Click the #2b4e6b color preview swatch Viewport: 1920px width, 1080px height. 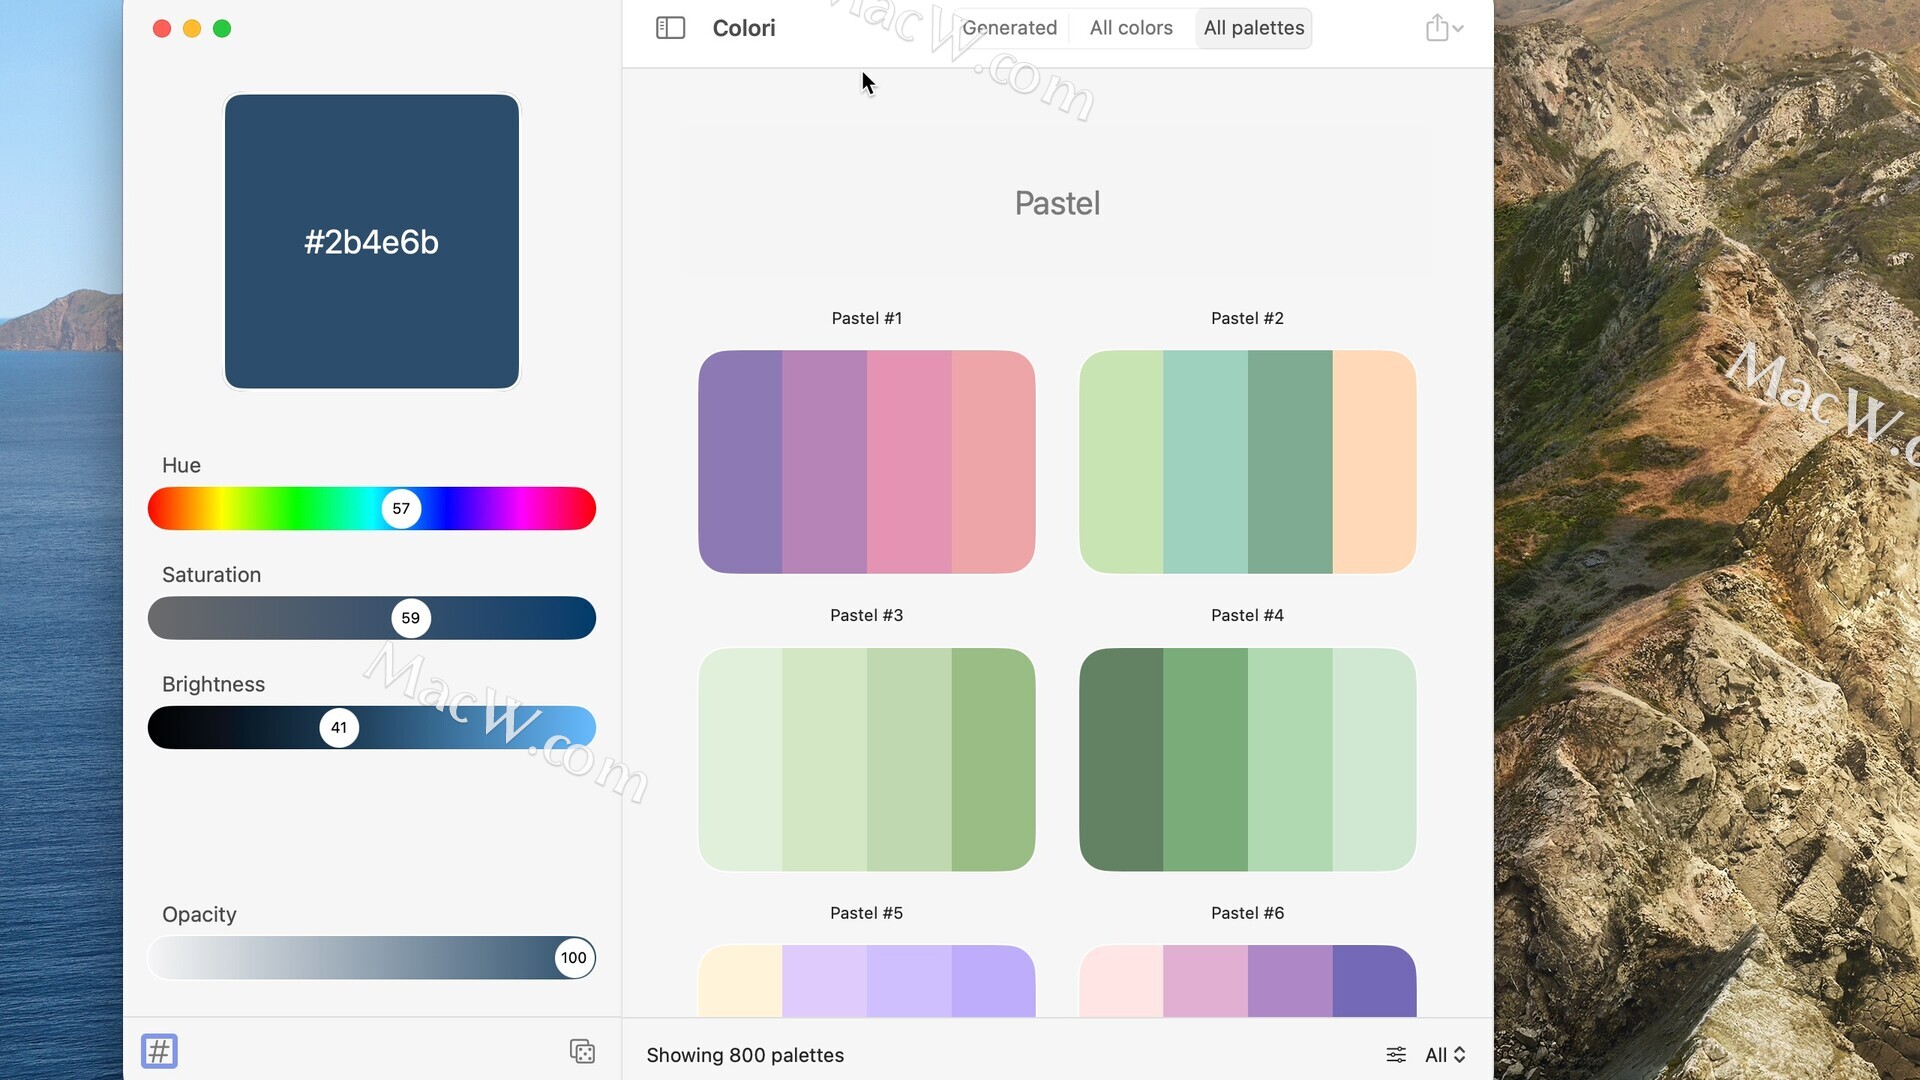(x=372, y=241)
